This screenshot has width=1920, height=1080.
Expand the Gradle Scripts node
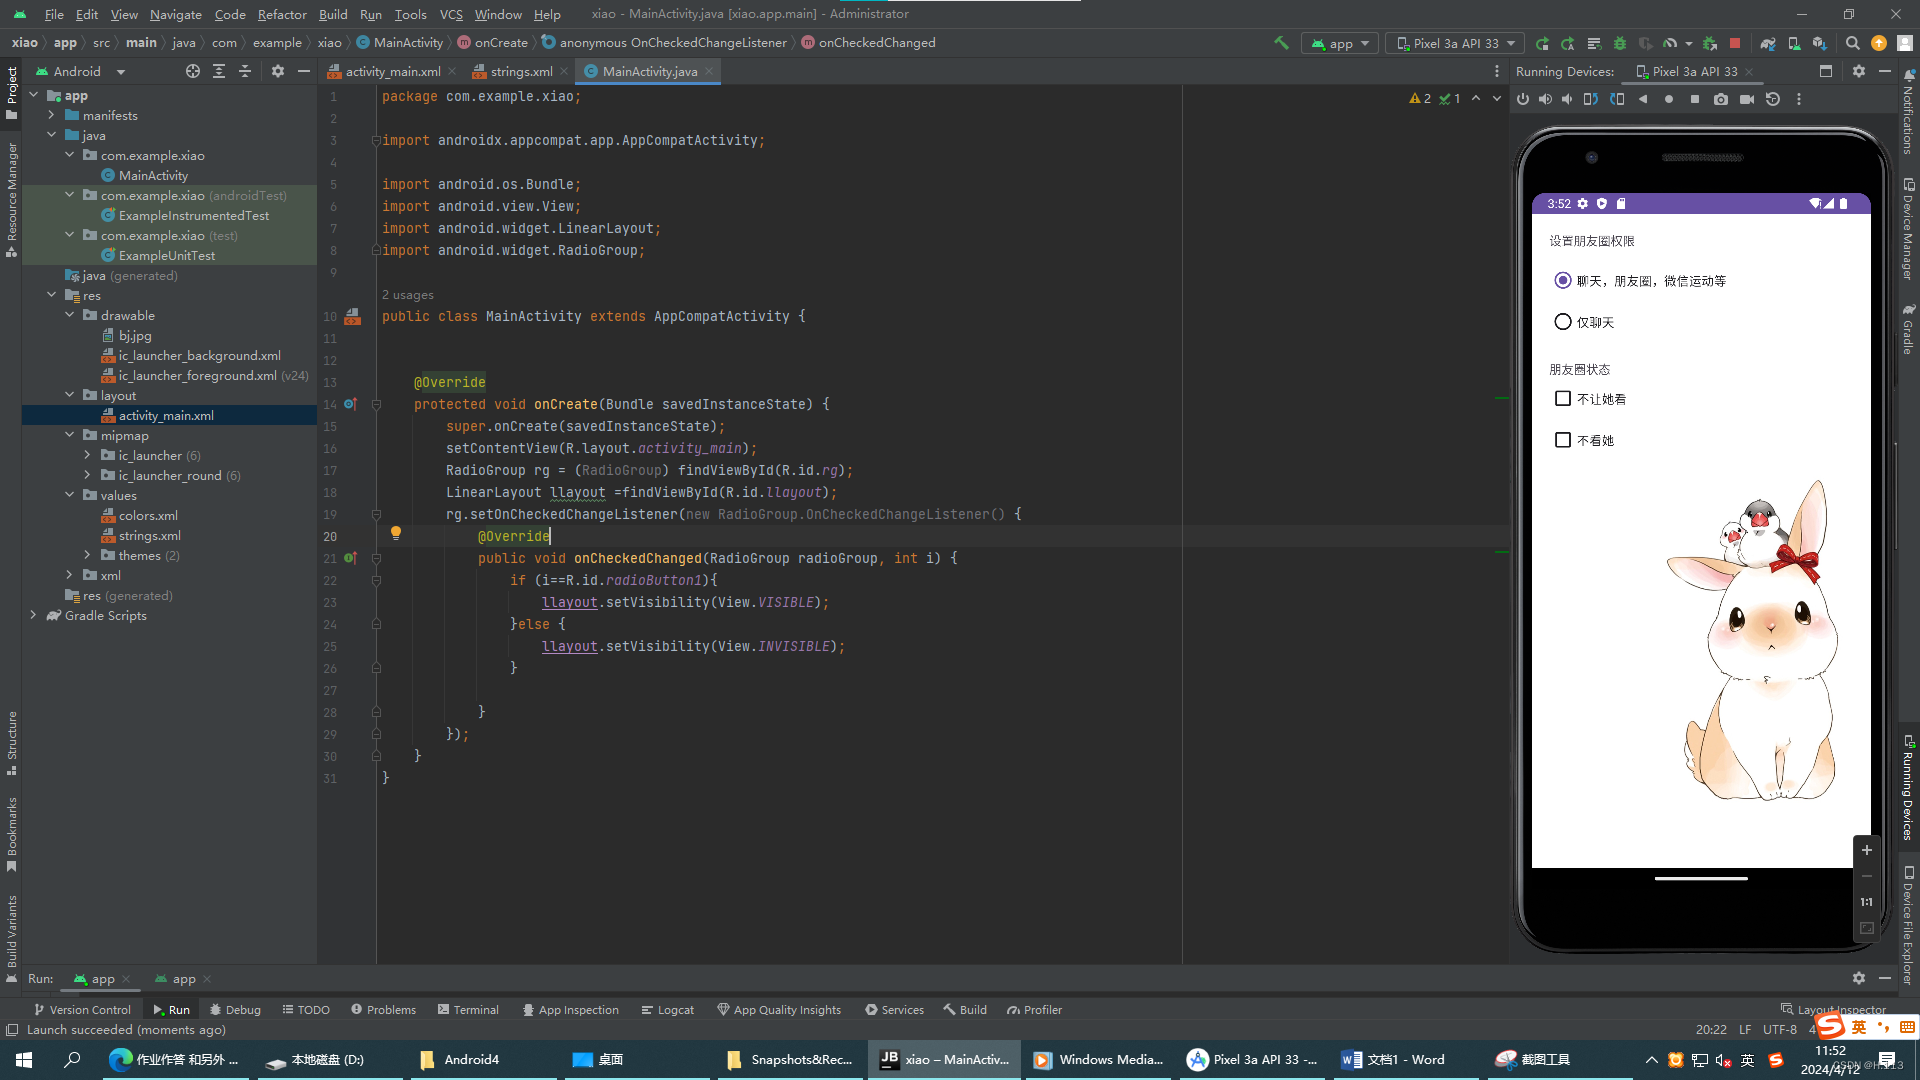(x=33, y=615)
